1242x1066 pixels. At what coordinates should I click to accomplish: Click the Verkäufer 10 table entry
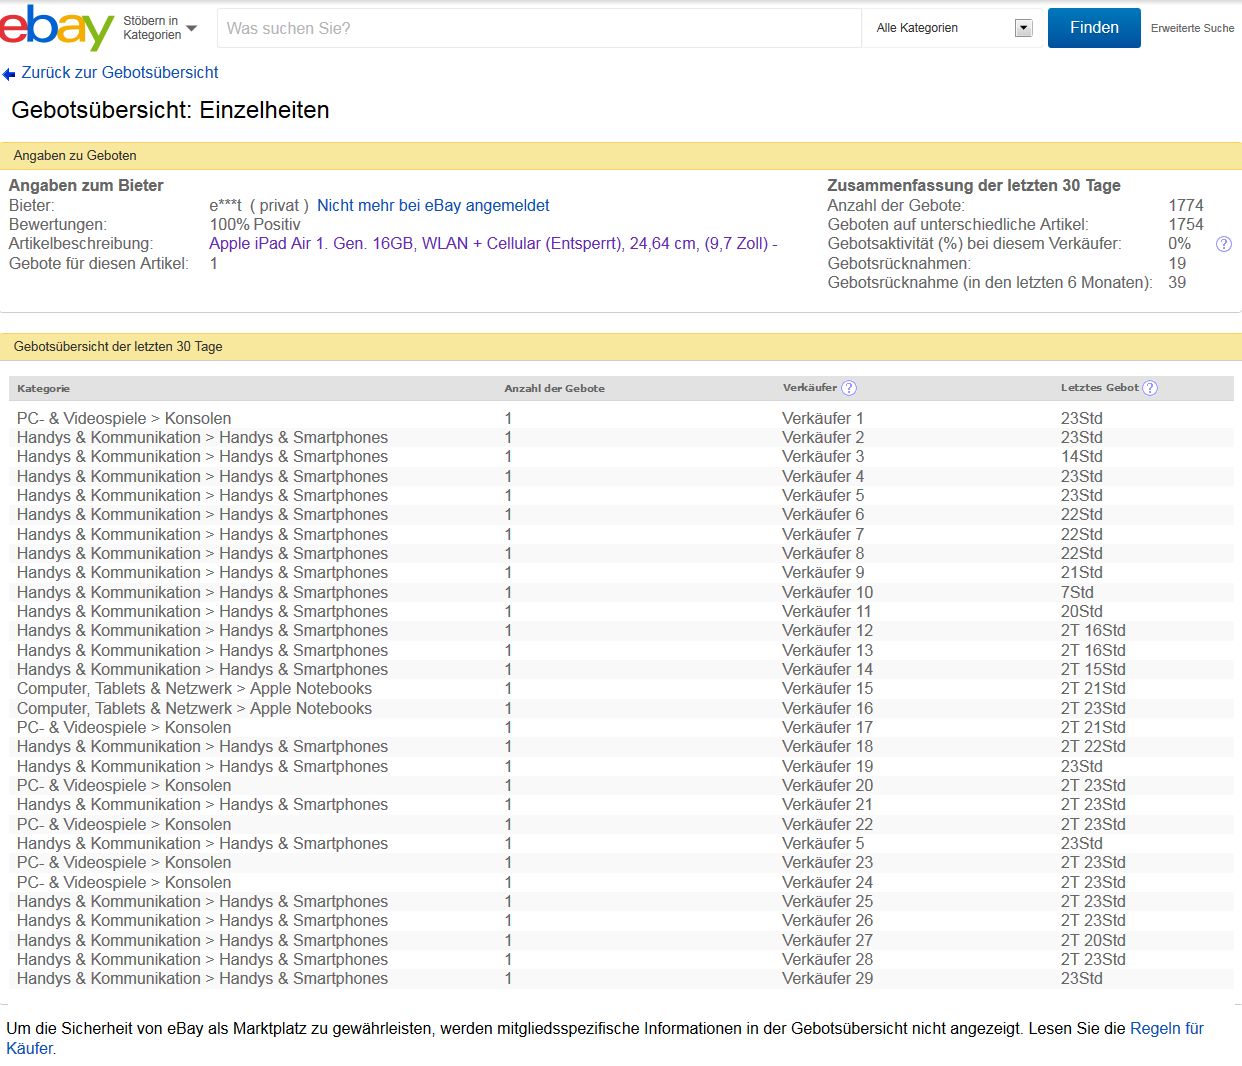(827, 592)
